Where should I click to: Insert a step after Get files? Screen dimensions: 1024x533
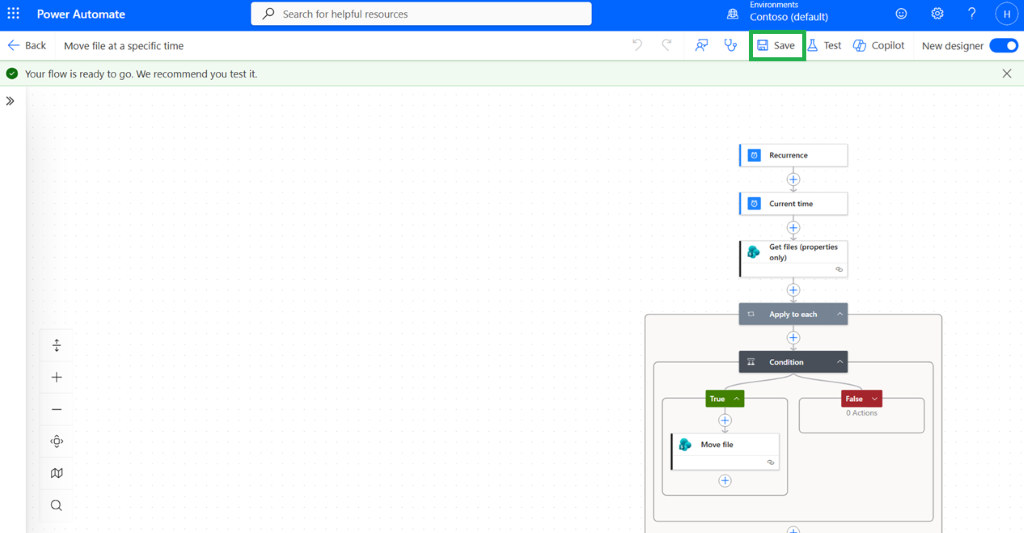pyautogui.click(x=793, y=290)
